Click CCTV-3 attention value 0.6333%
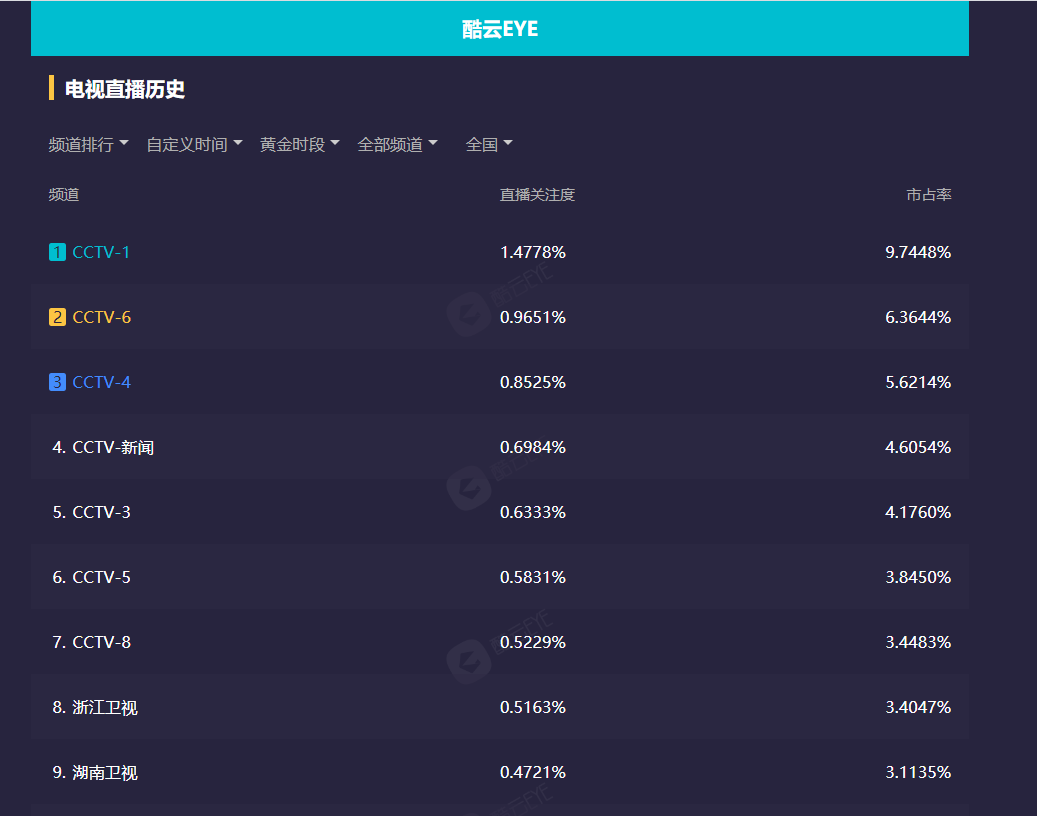The image size is (1037, 816). (533, 512)
